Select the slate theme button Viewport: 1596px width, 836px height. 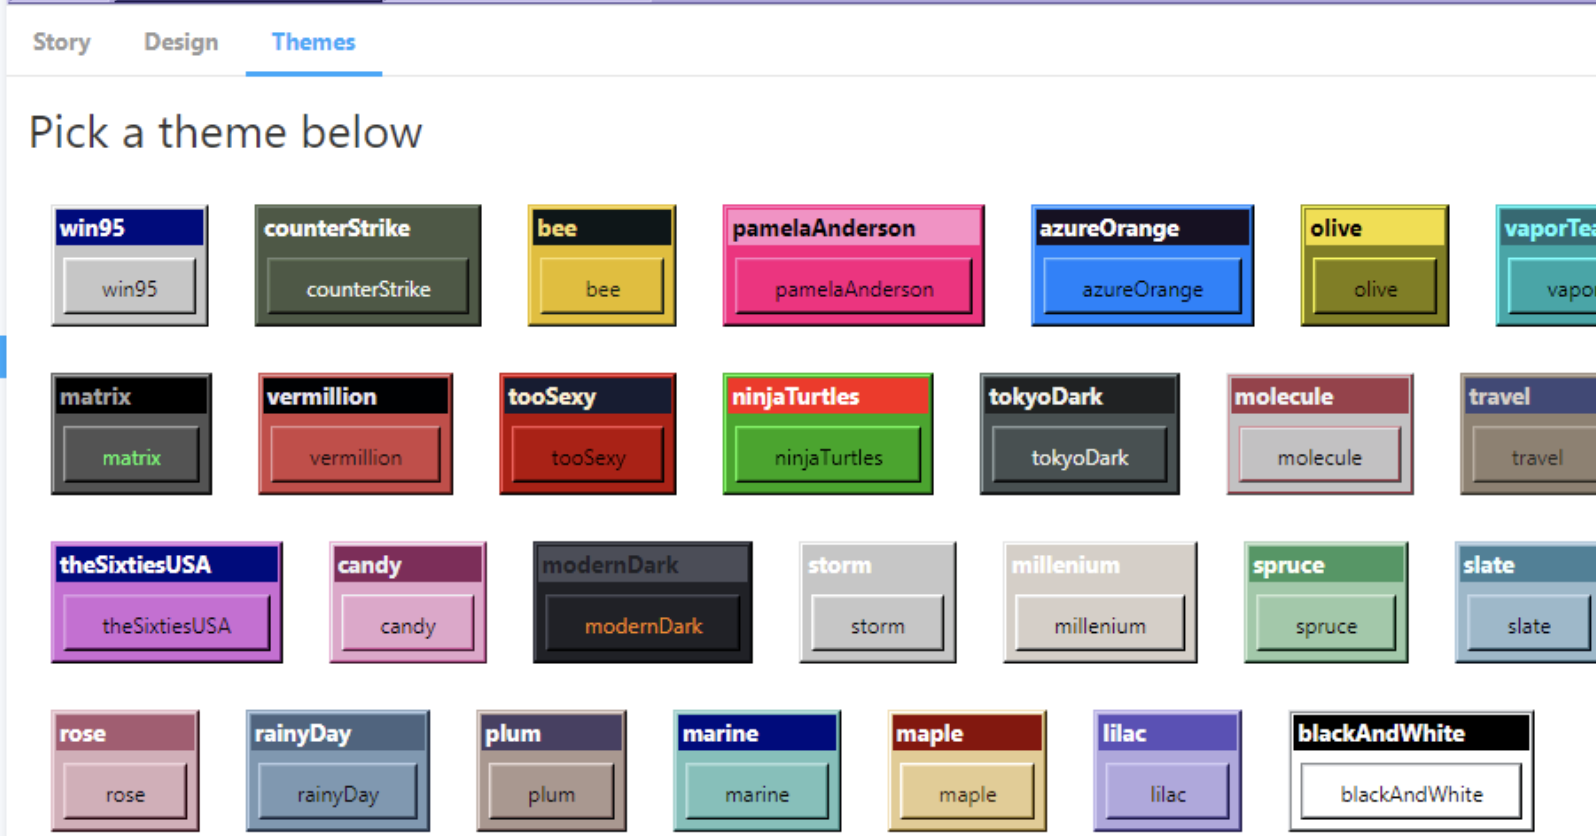coord(1529,625)
